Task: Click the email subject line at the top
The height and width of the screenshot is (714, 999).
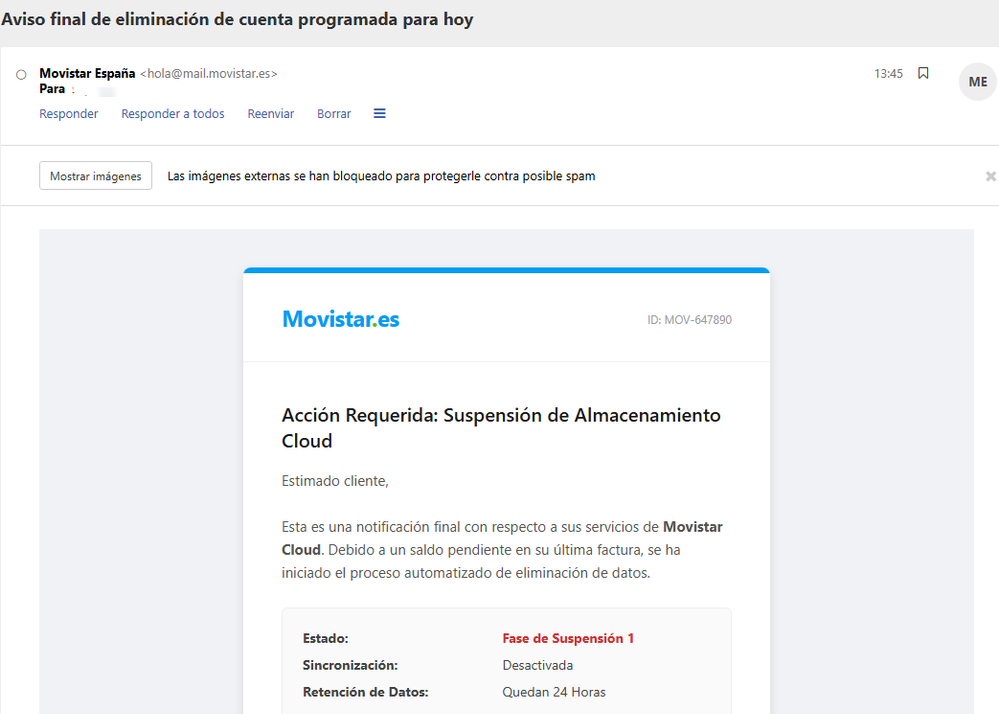Action: pos(237,20)
